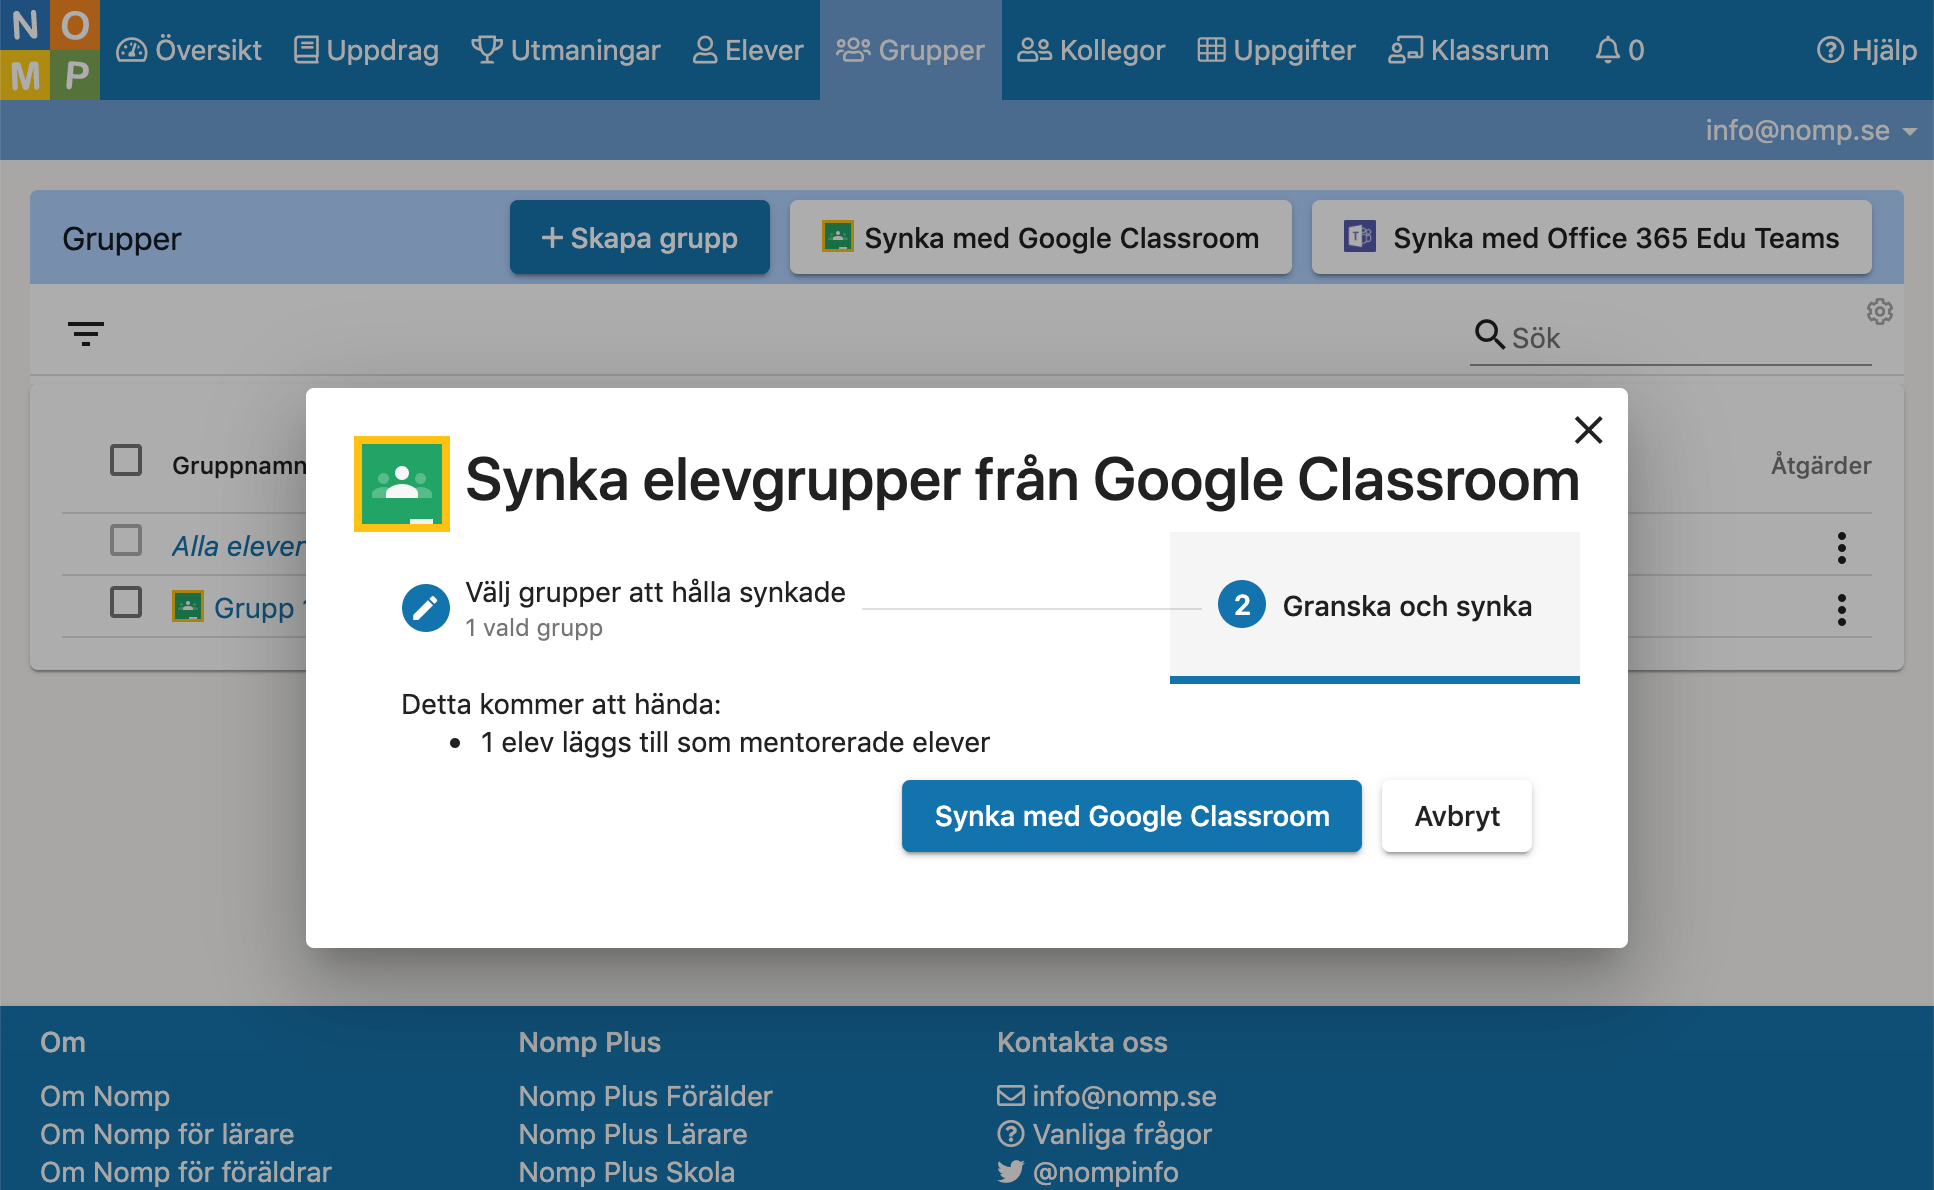Click Synka med Office 365 Edu Teams
The image size is (1934, 1190).
click(1592, 238)
